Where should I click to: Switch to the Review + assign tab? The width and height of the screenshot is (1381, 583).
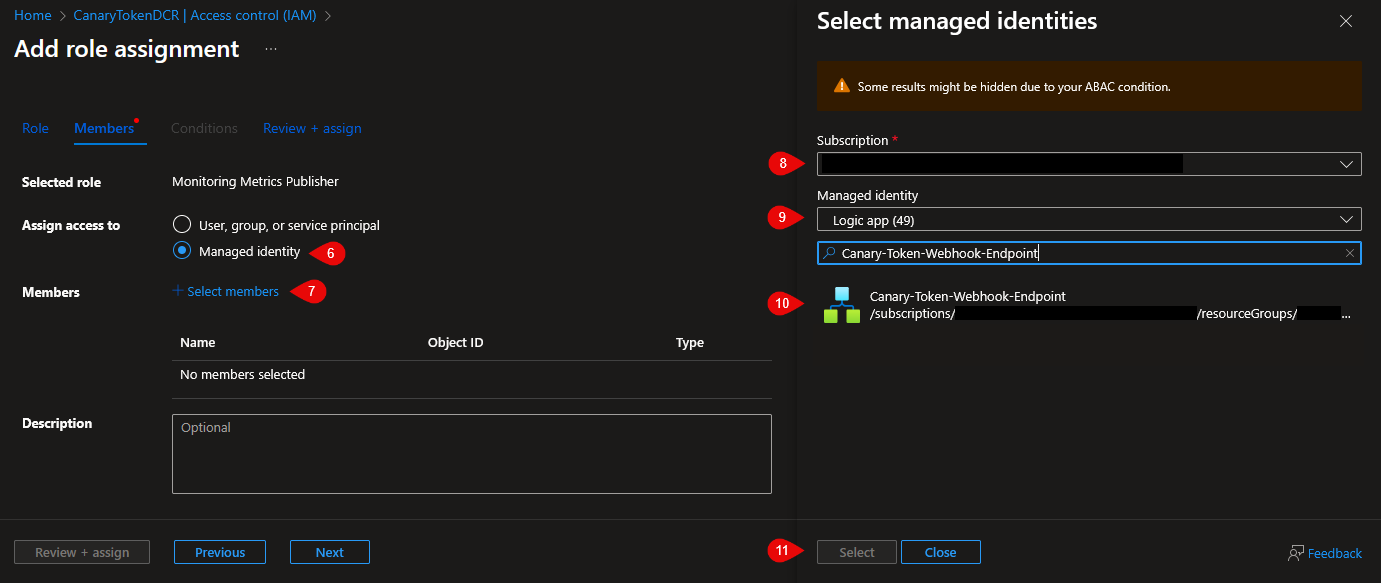pos(312,128)
